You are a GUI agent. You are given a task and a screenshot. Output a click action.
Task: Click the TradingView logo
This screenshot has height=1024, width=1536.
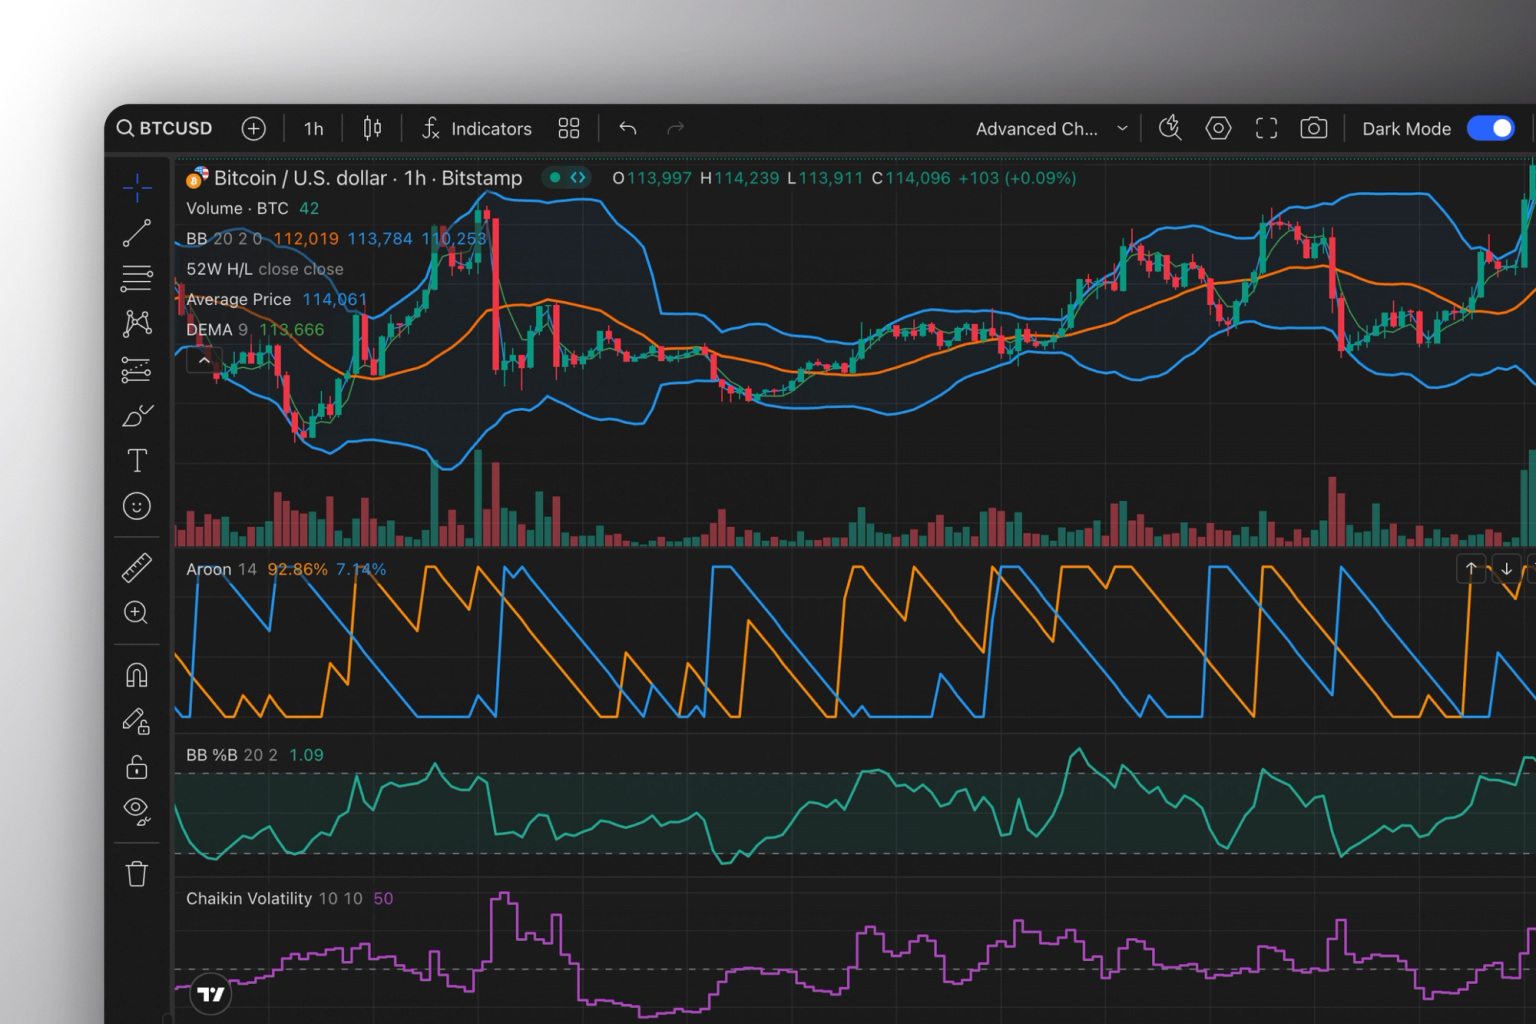click(211, 994)
